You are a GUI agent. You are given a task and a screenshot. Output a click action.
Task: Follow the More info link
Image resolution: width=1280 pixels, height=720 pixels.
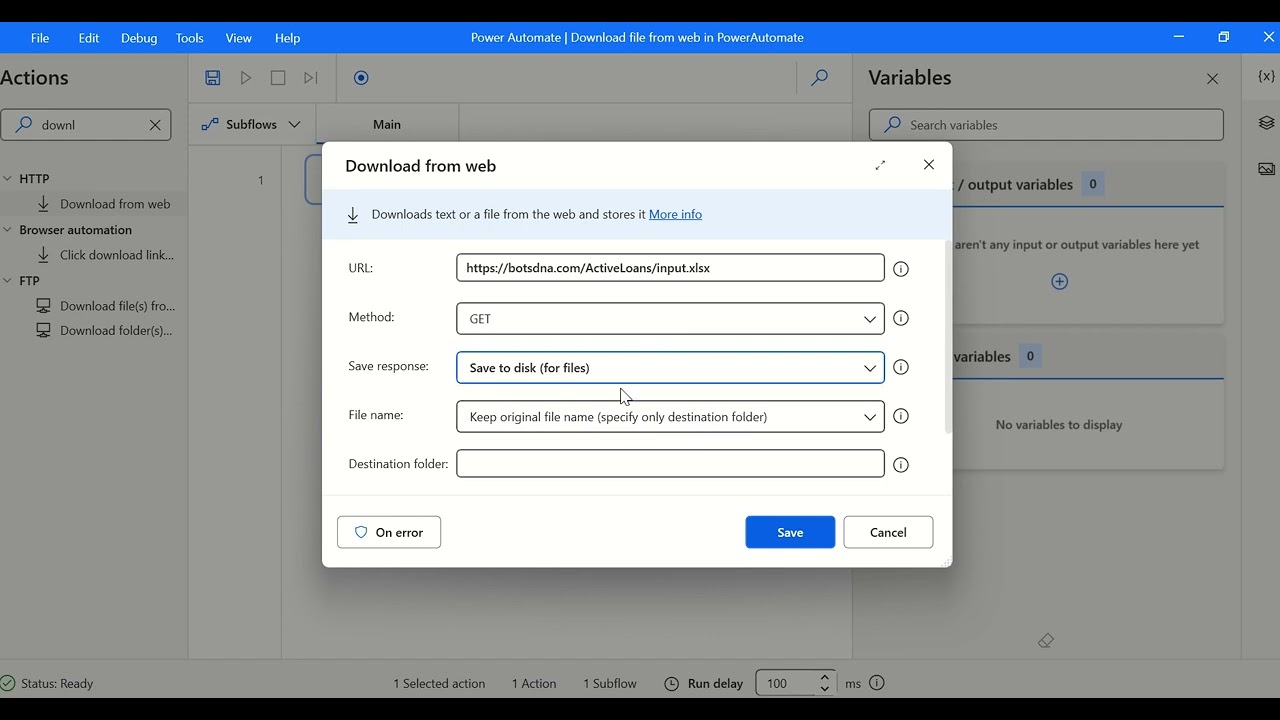675,214
